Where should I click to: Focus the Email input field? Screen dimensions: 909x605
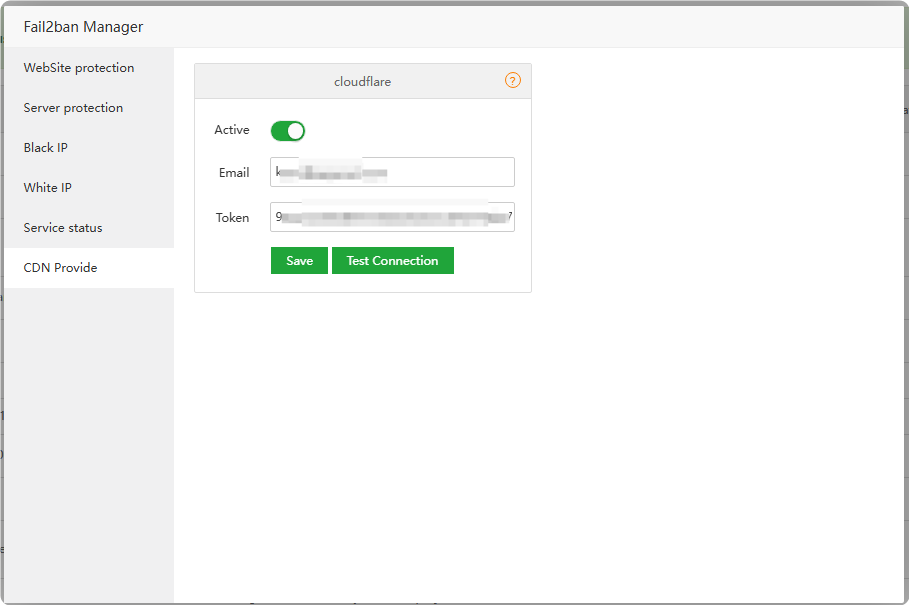(392, 172)
